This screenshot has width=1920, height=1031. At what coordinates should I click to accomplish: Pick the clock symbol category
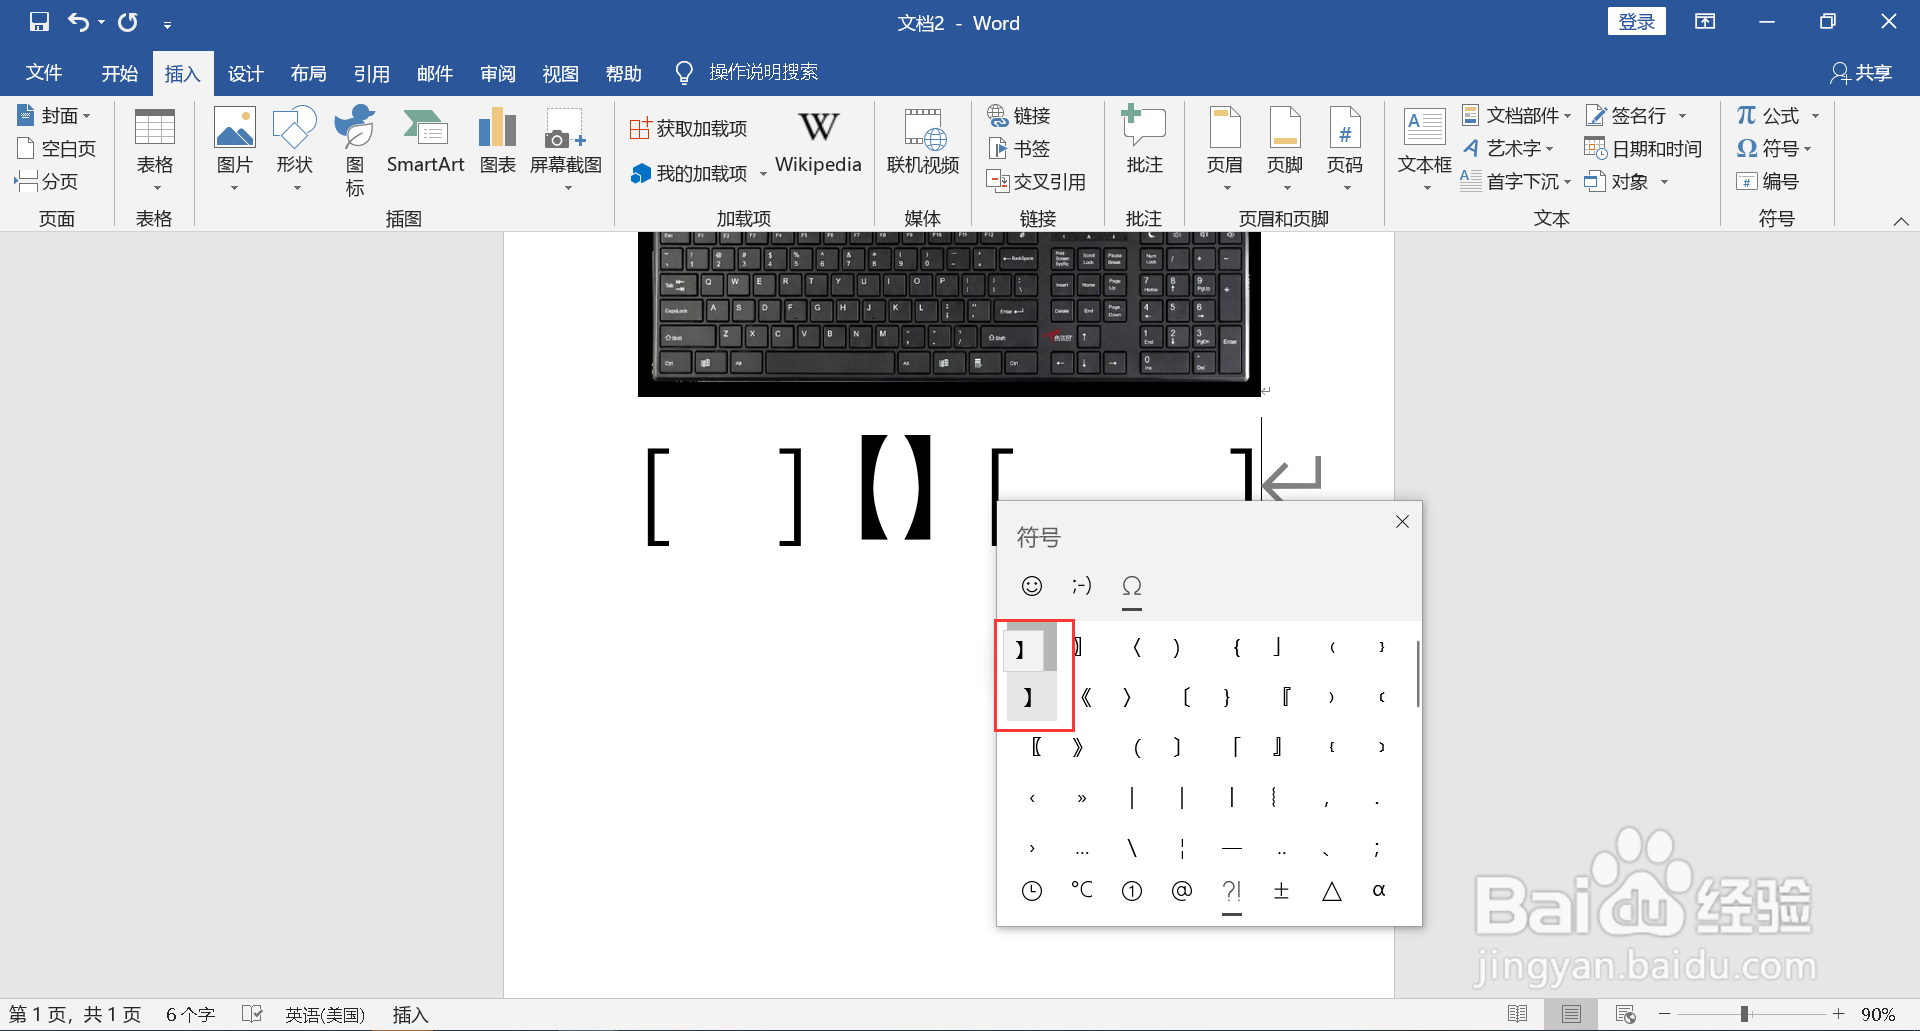click(x=1032, y=890)
